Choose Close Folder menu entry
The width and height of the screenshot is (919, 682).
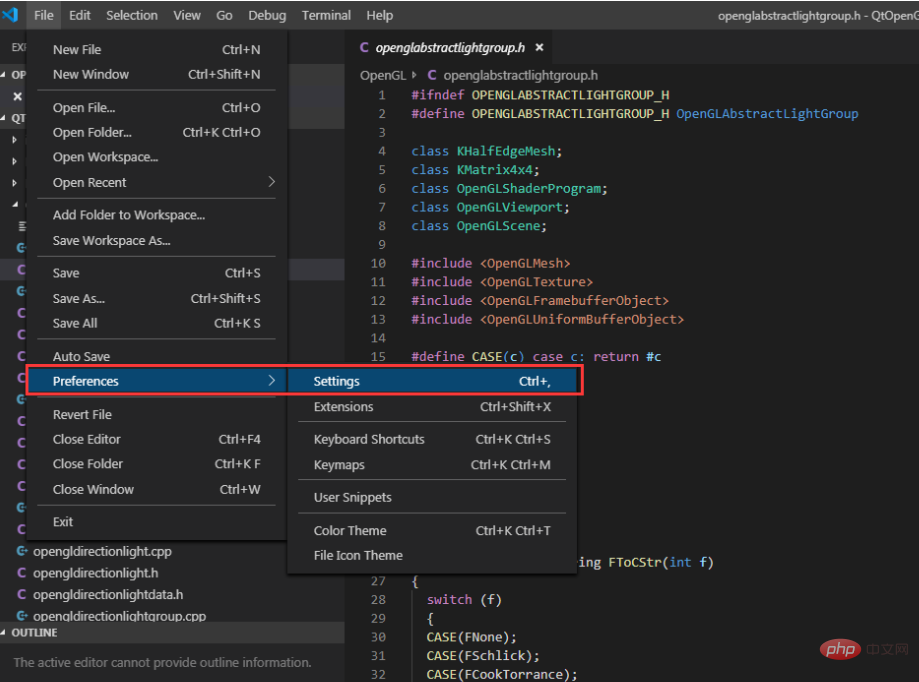coord(156,464)
